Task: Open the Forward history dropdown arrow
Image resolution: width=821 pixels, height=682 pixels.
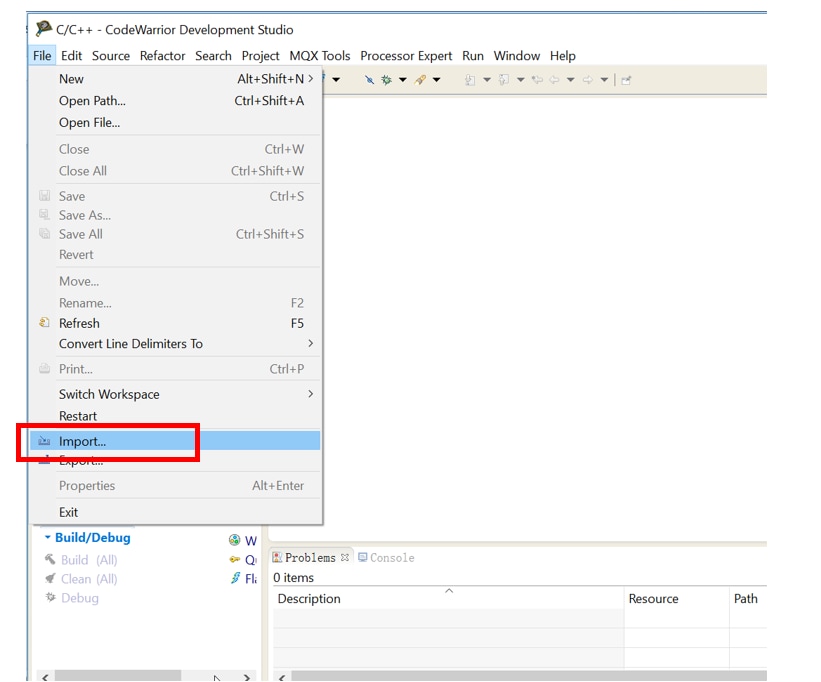Action: tap(604, 80)
